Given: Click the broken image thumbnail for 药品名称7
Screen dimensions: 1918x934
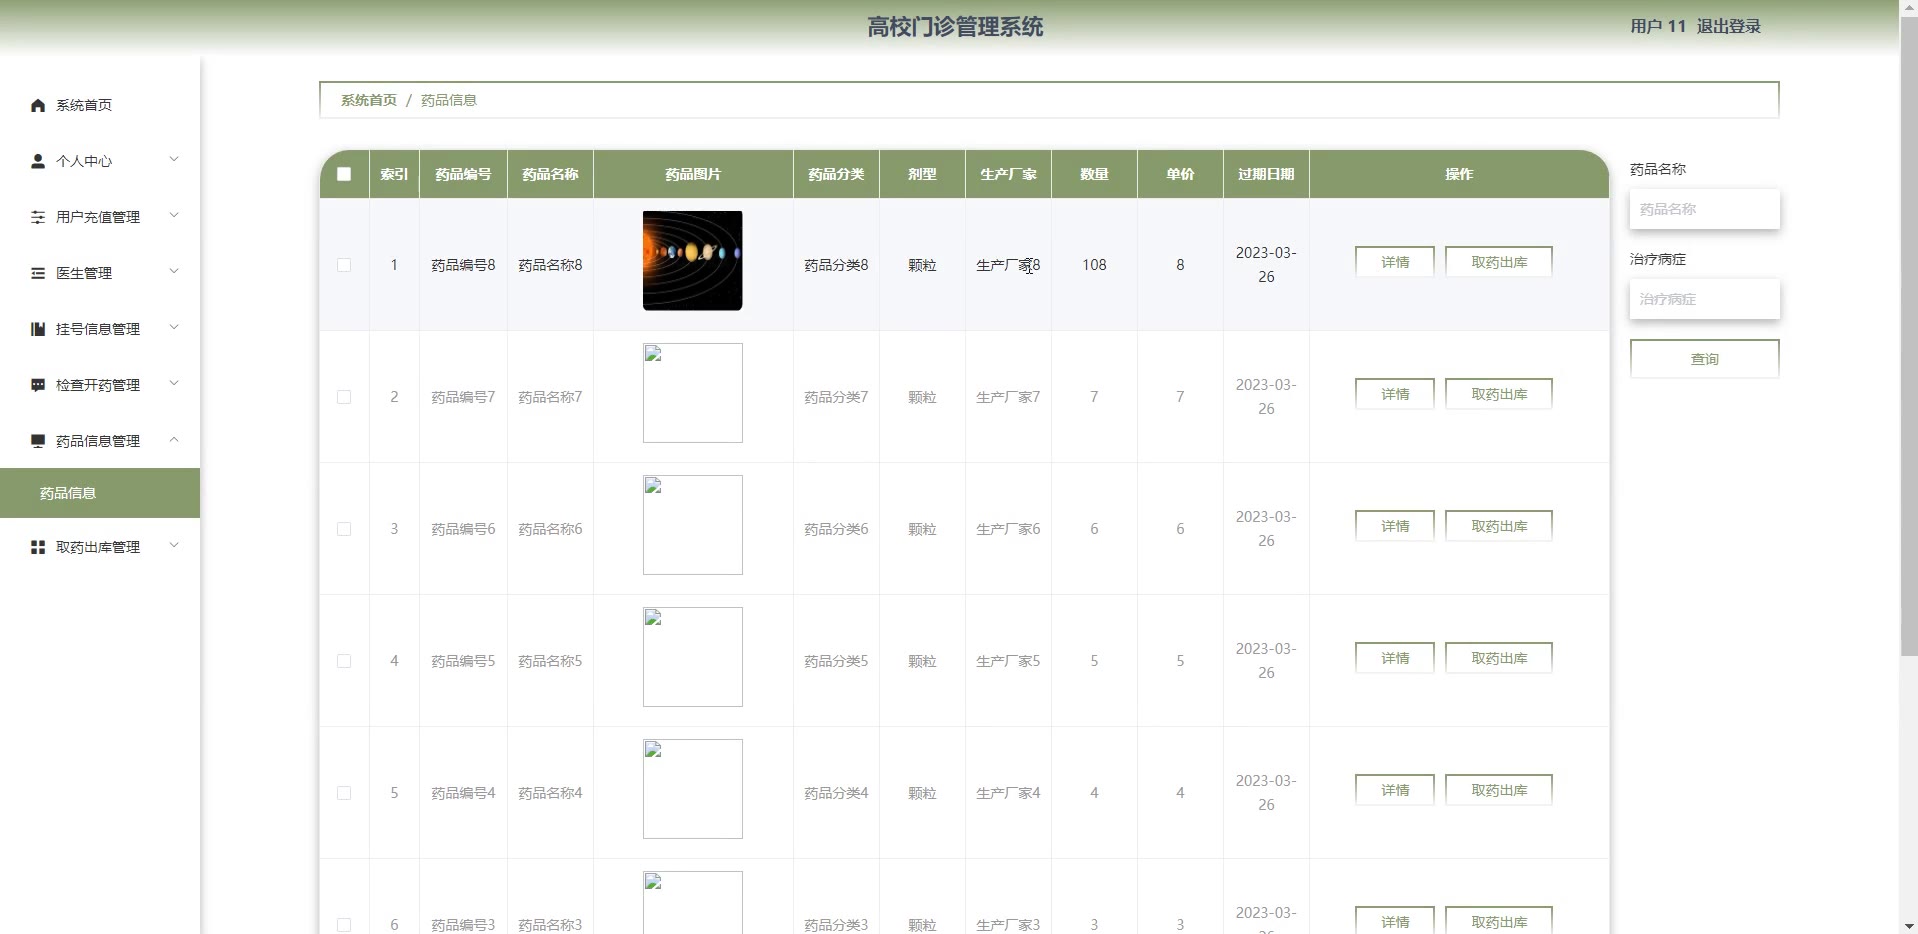Looking at the screenshot, I should 693,393.
